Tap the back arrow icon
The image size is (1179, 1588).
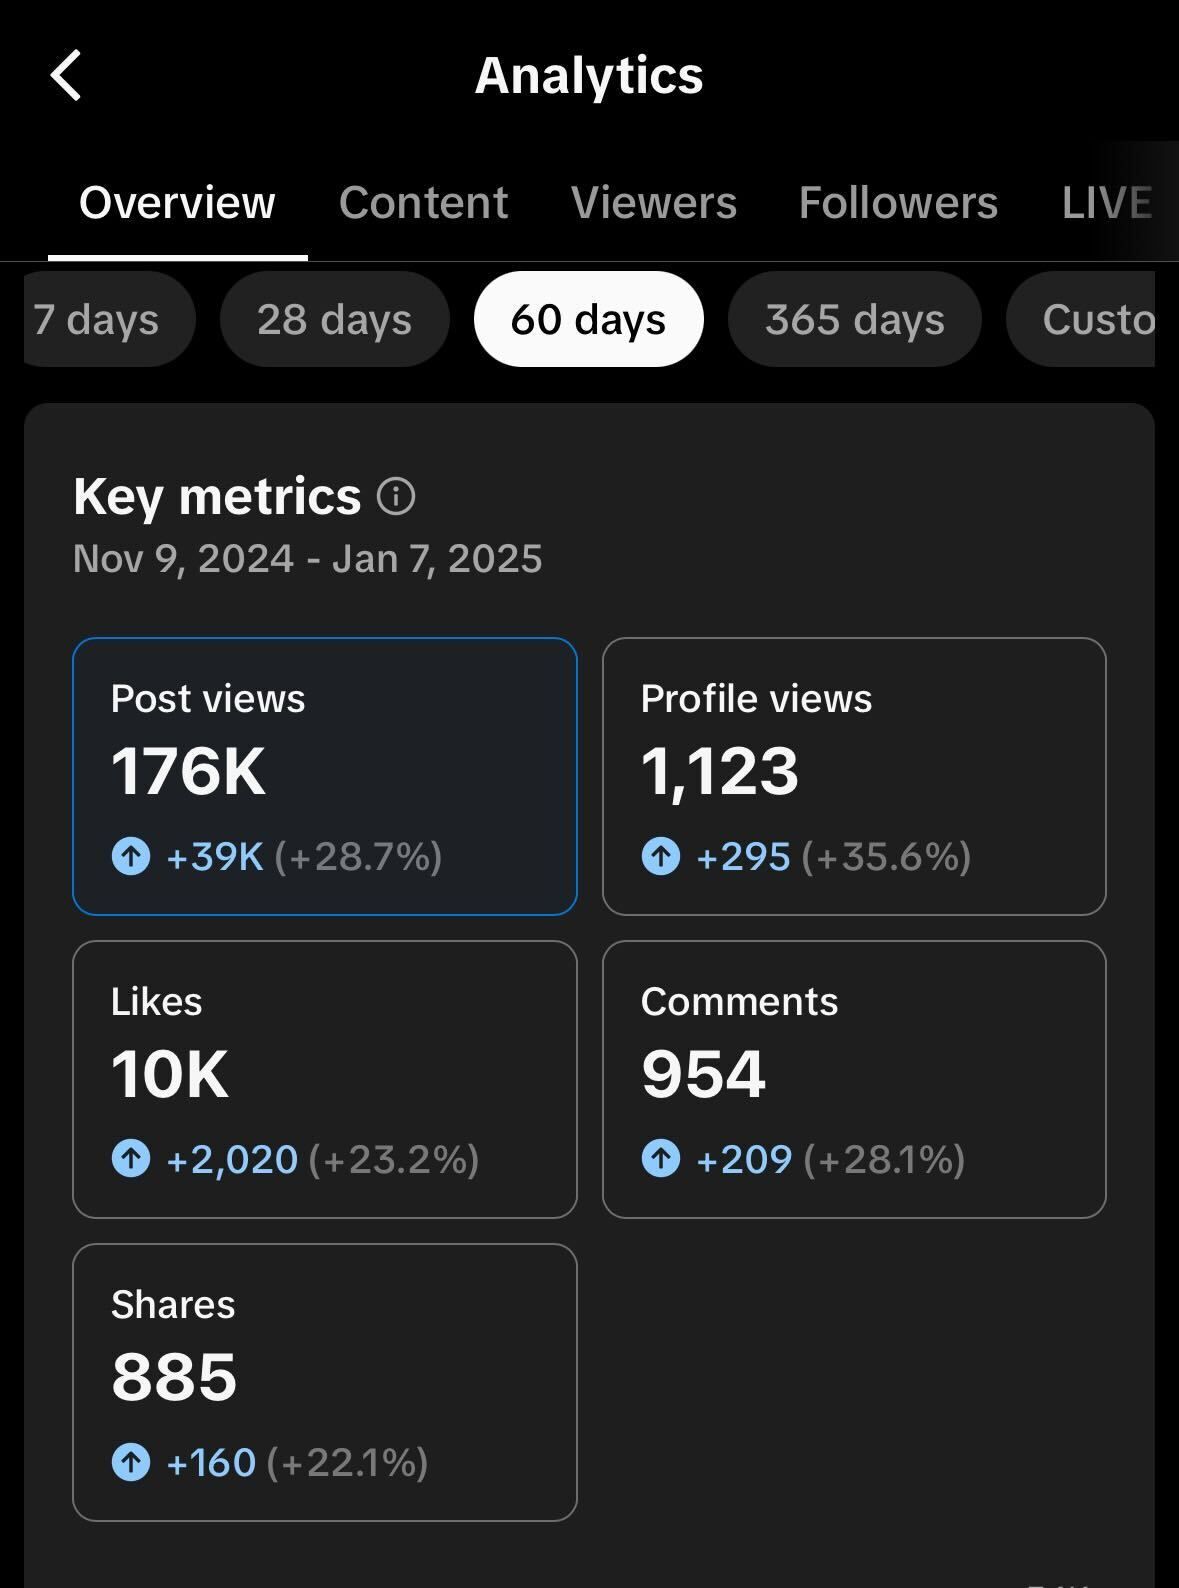(x=66, y=76)
